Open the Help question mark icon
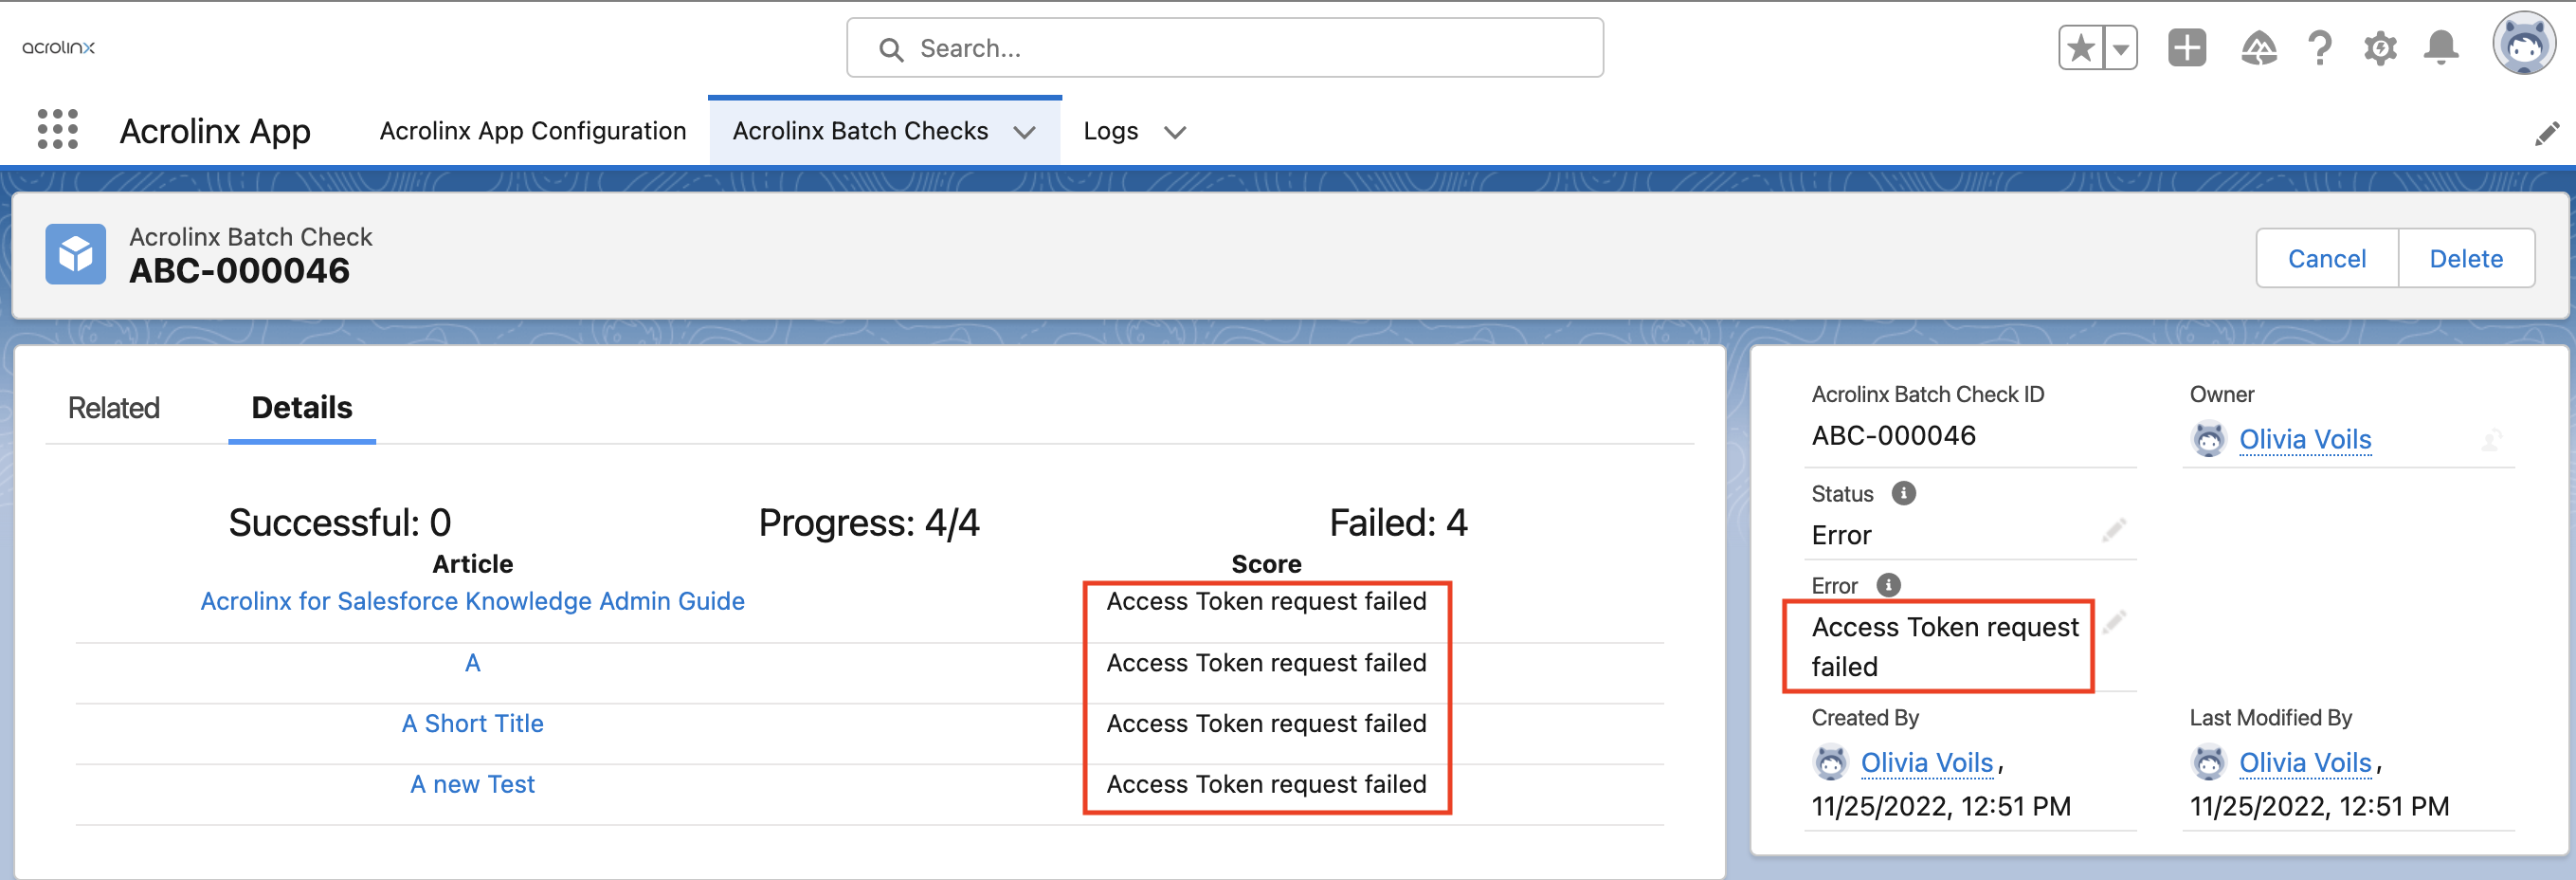This screenshot has width=2576, height=880. [x=2319, y=48]
